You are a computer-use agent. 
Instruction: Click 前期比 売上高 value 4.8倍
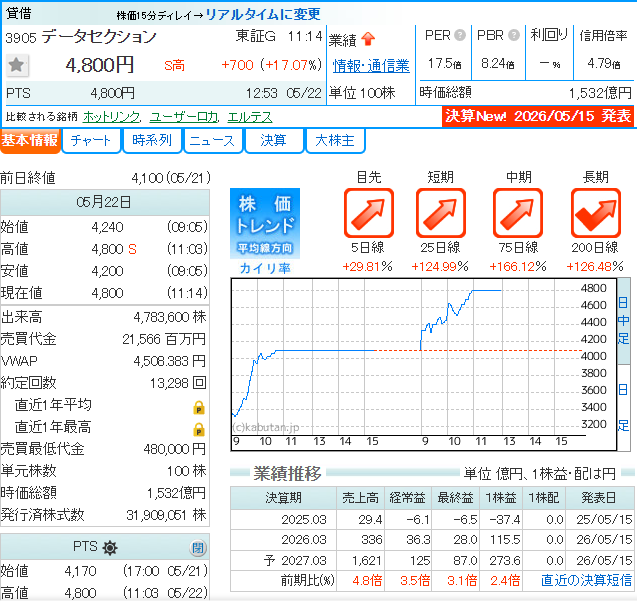coord(367,580)
